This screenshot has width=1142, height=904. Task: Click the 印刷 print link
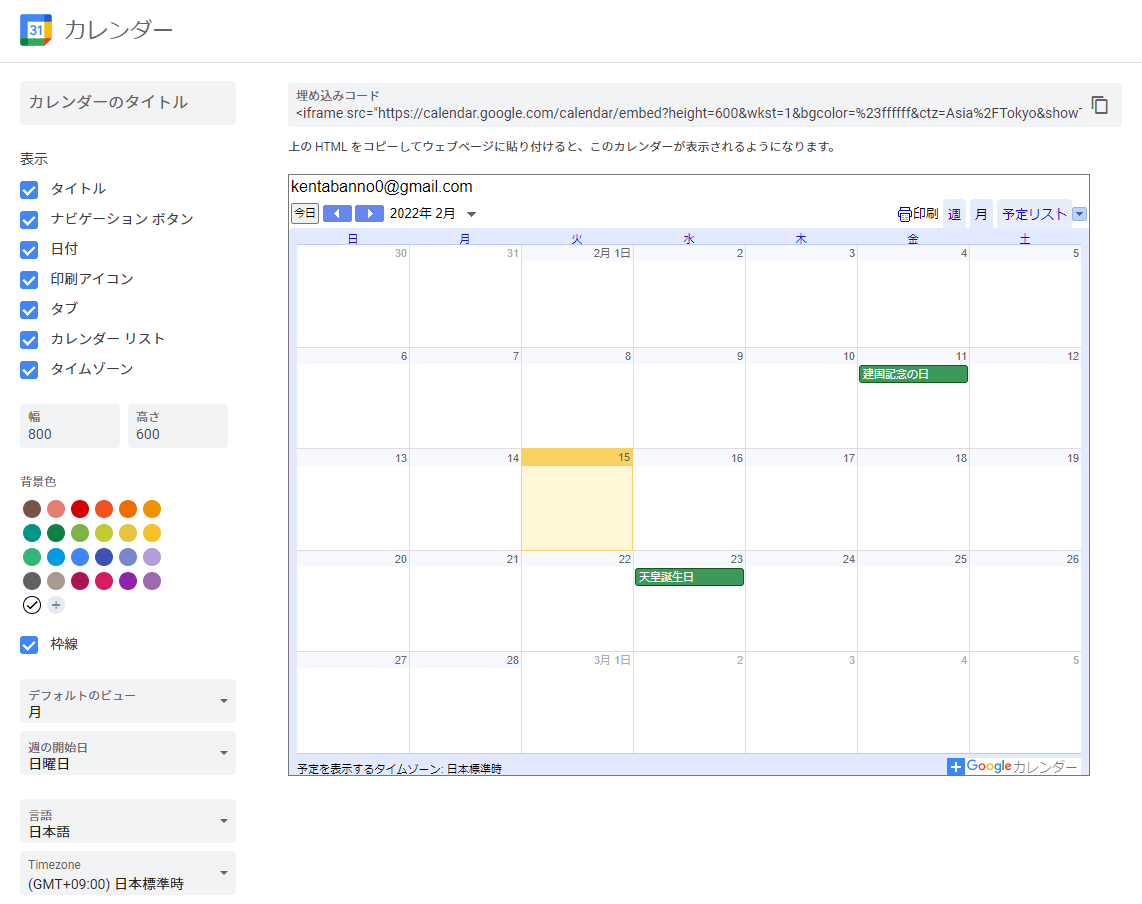[926, 213]
